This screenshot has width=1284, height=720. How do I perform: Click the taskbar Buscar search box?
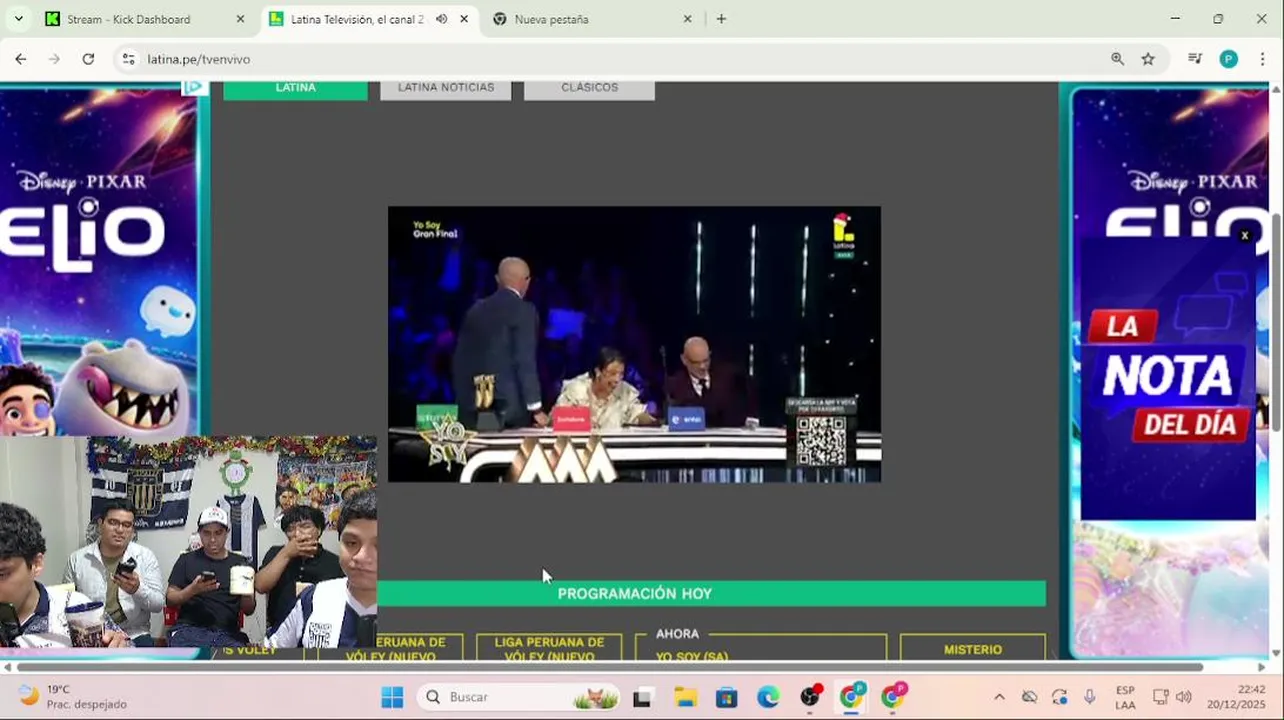click(x=517, y=697)
